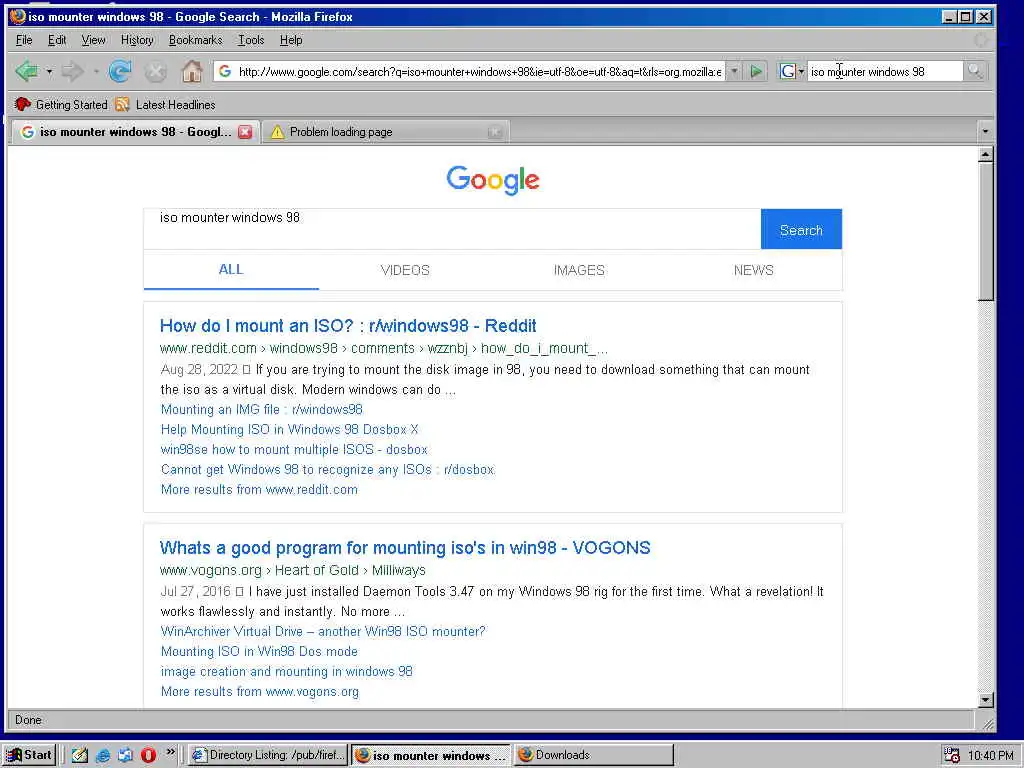This screenshot has height=768, width=1024.
Task: Open the Forward button history dropdown arrow
Action: (96, 71)
